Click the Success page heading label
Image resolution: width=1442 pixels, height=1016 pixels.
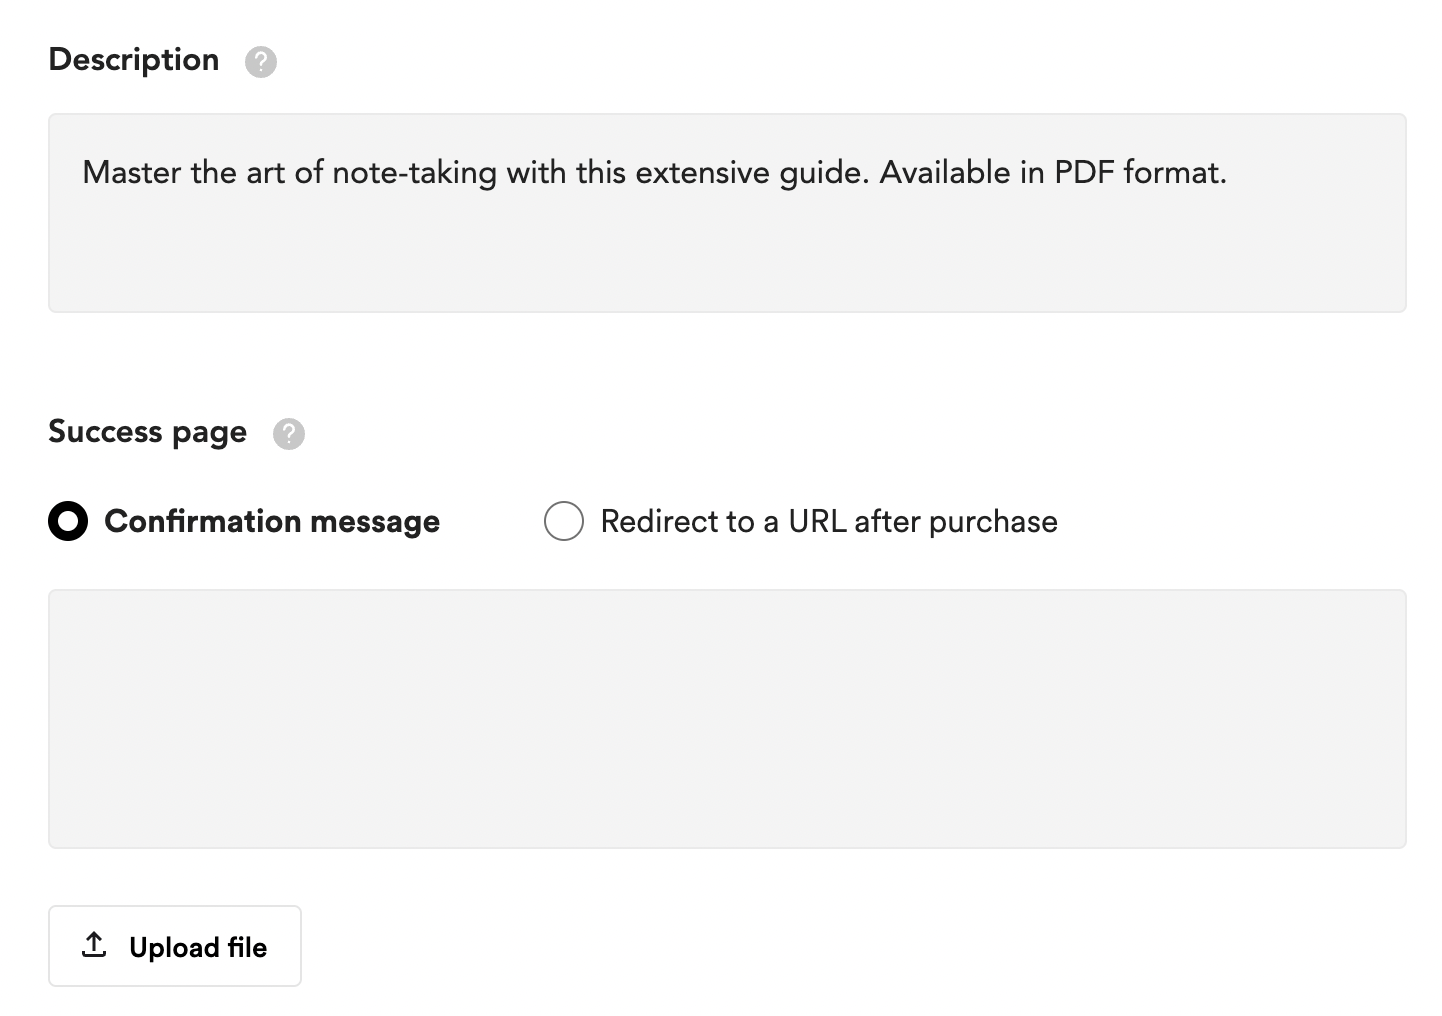147,432
